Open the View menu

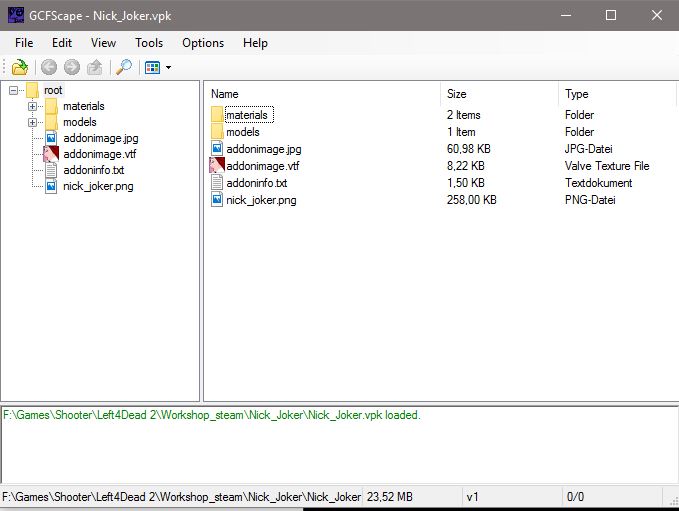pyautogui.click(x=103, y=43)
